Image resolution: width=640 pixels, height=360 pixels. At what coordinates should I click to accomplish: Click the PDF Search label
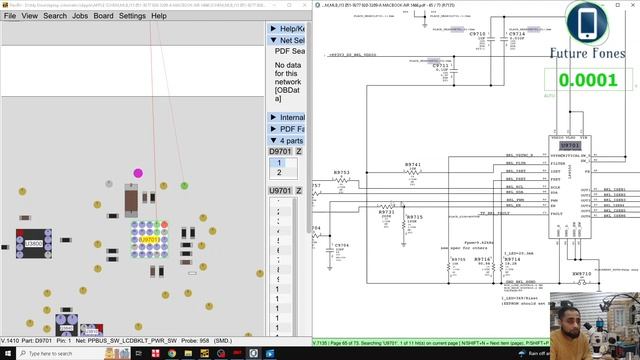290,51
